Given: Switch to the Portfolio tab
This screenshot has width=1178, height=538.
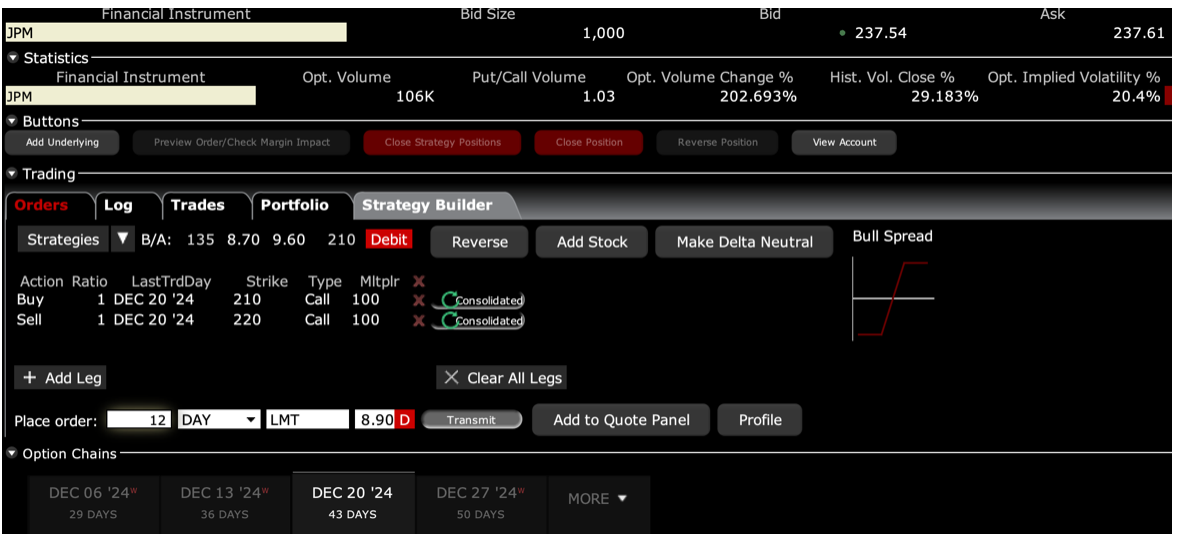Looking at the screenshot, I should coord(294,205).
